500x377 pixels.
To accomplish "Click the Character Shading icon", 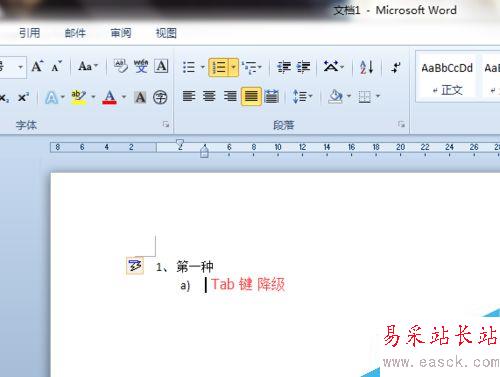I will point(140,97).
